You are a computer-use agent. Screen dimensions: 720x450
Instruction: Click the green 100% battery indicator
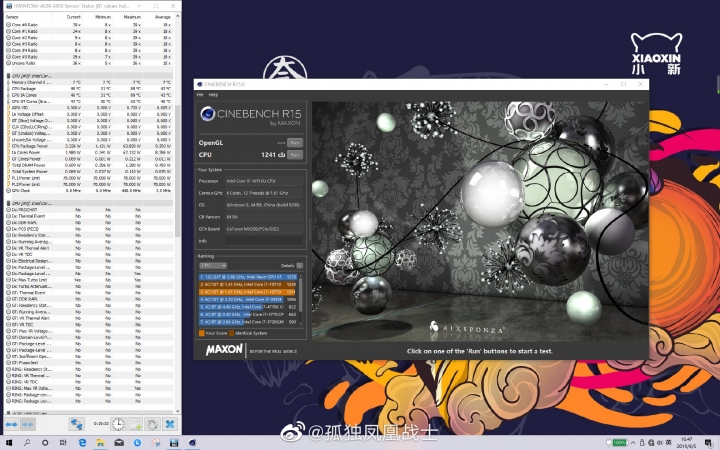(617, 443)
